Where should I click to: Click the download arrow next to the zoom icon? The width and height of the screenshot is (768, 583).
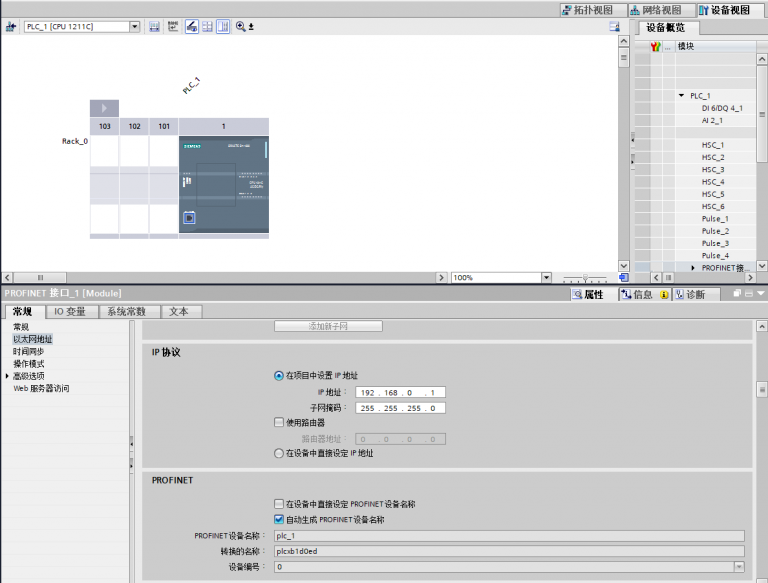pyautogui.click(x=251, y=27)
